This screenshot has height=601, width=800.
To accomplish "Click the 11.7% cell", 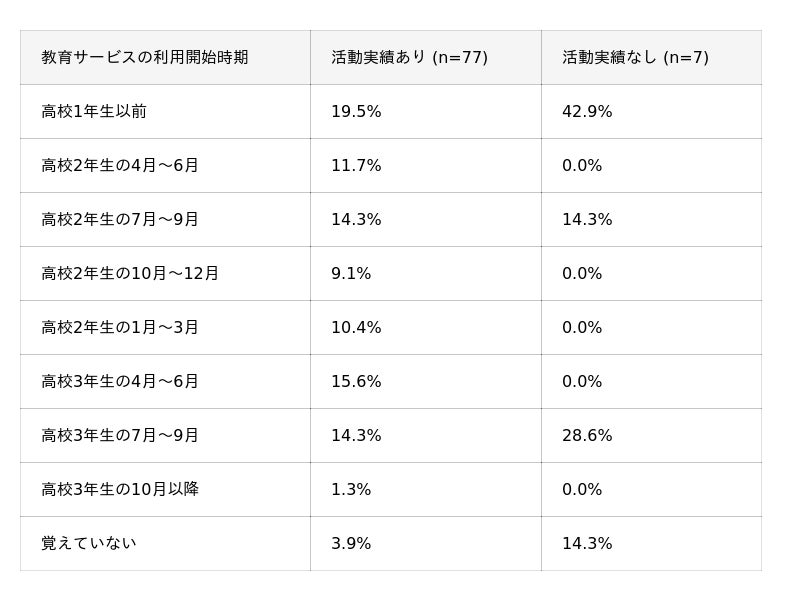I will 356,166.
